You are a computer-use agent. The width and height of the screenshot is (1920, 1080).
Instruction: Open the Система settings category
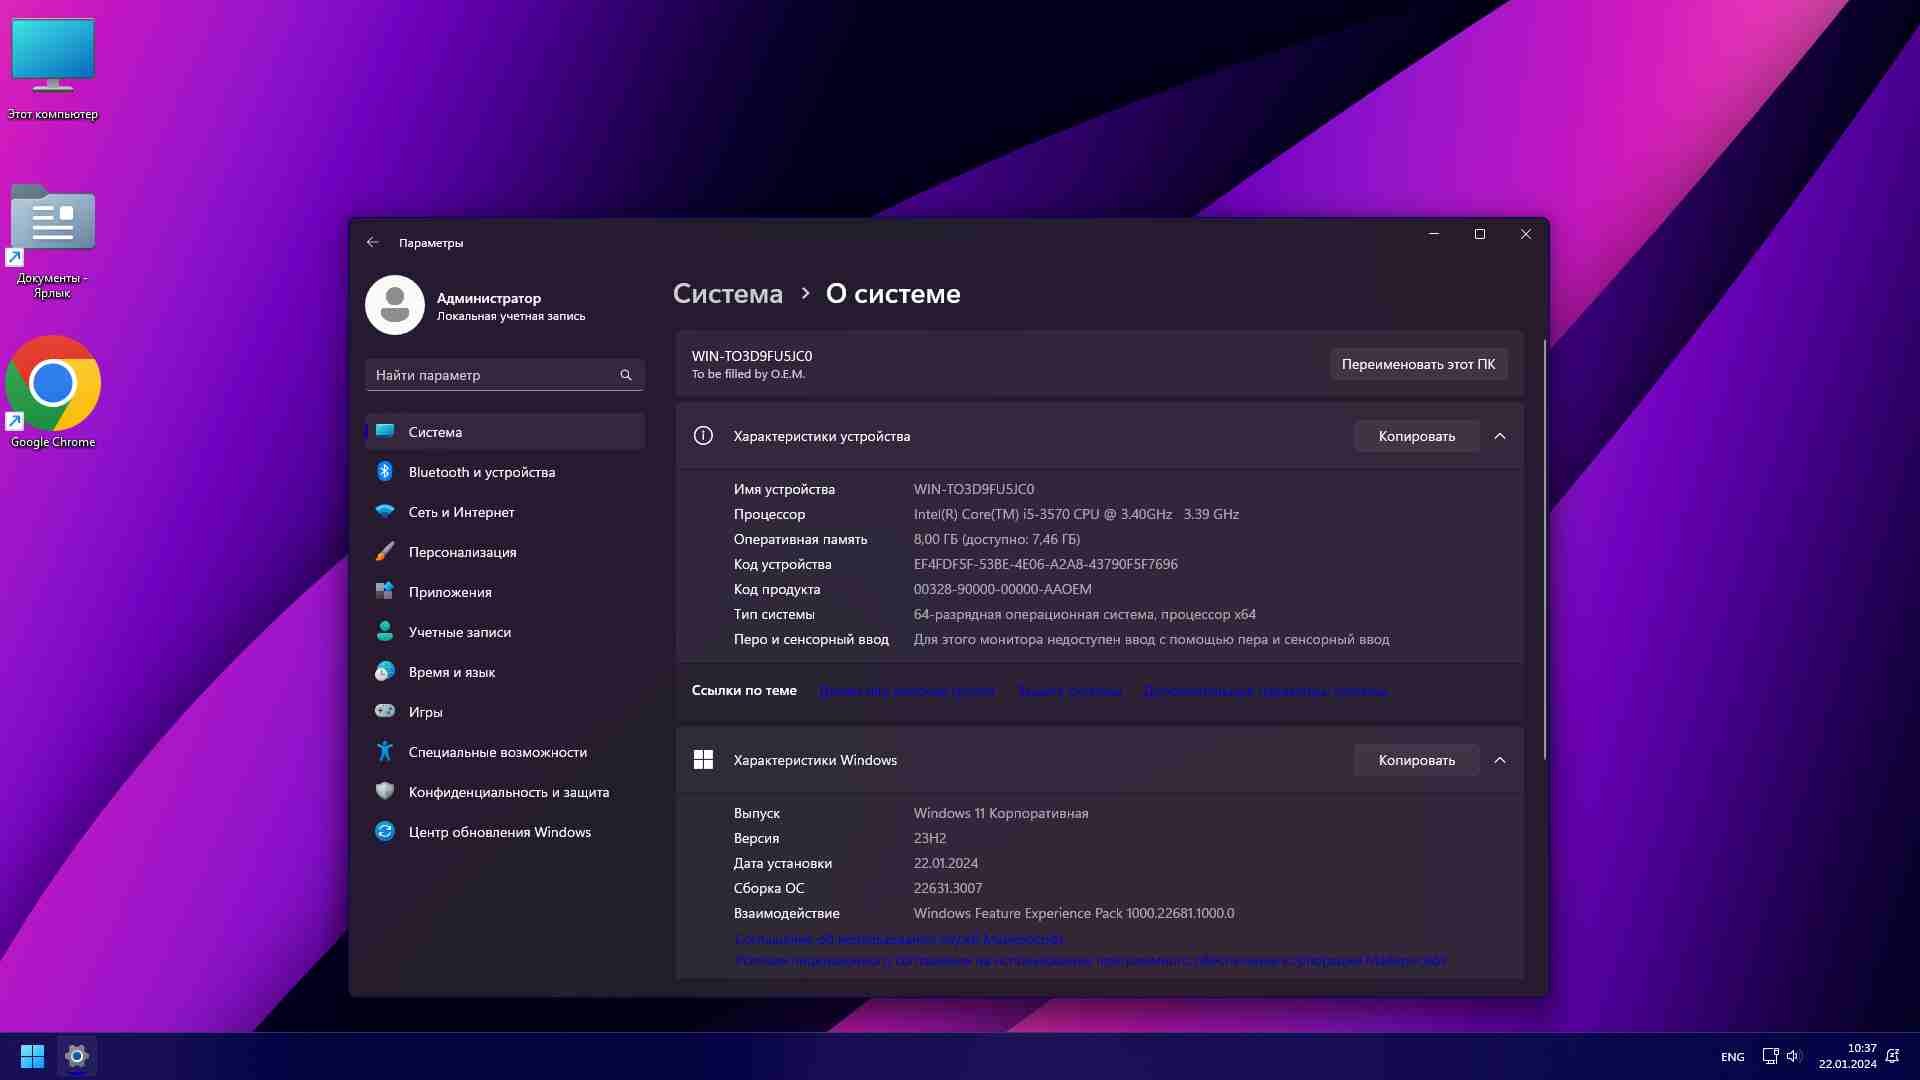click(x=505, y=432)
